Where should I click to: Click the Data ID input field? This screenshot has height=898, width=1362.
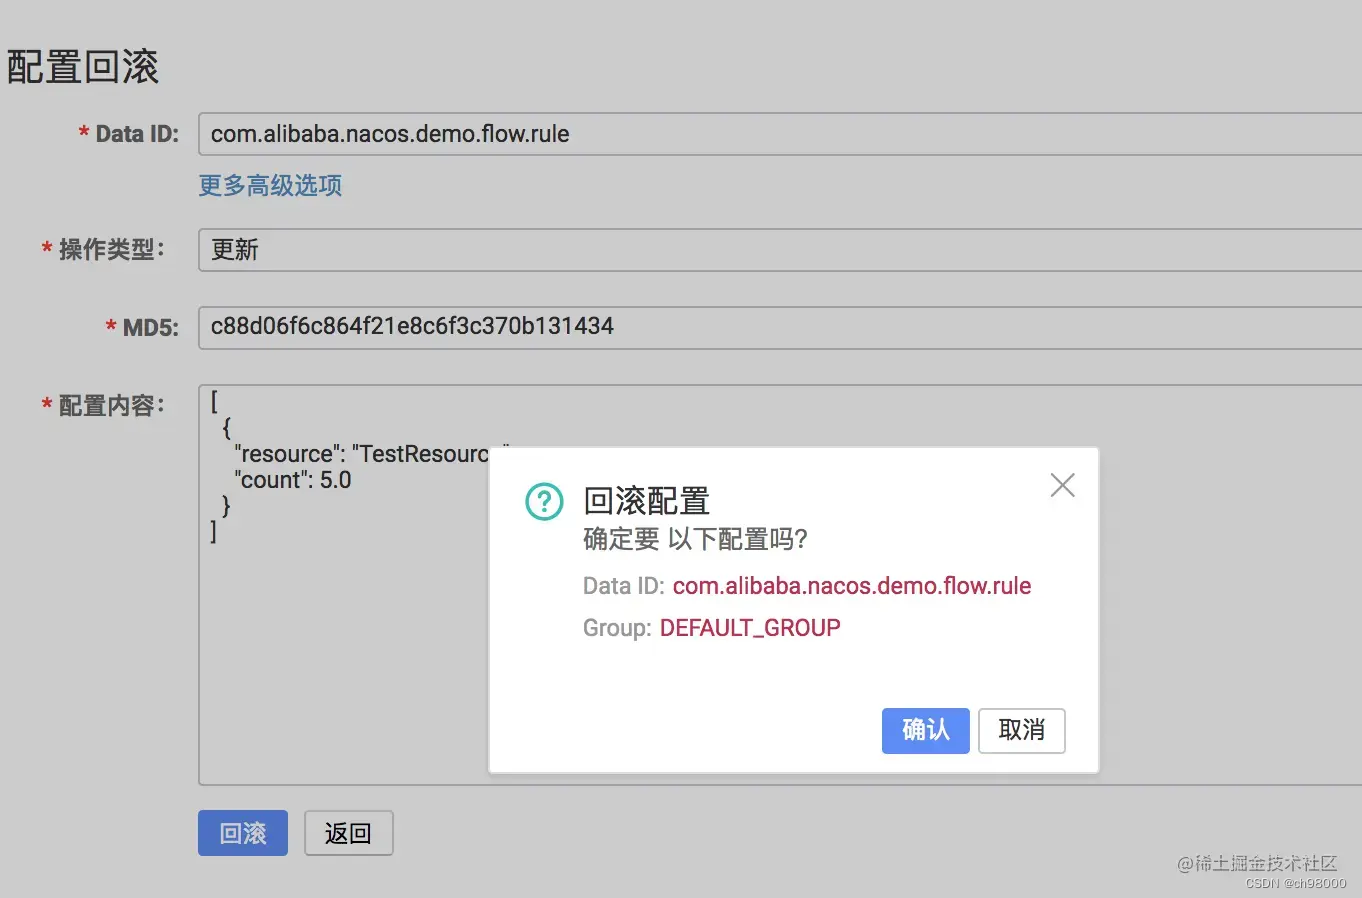[x=780, y=134]
